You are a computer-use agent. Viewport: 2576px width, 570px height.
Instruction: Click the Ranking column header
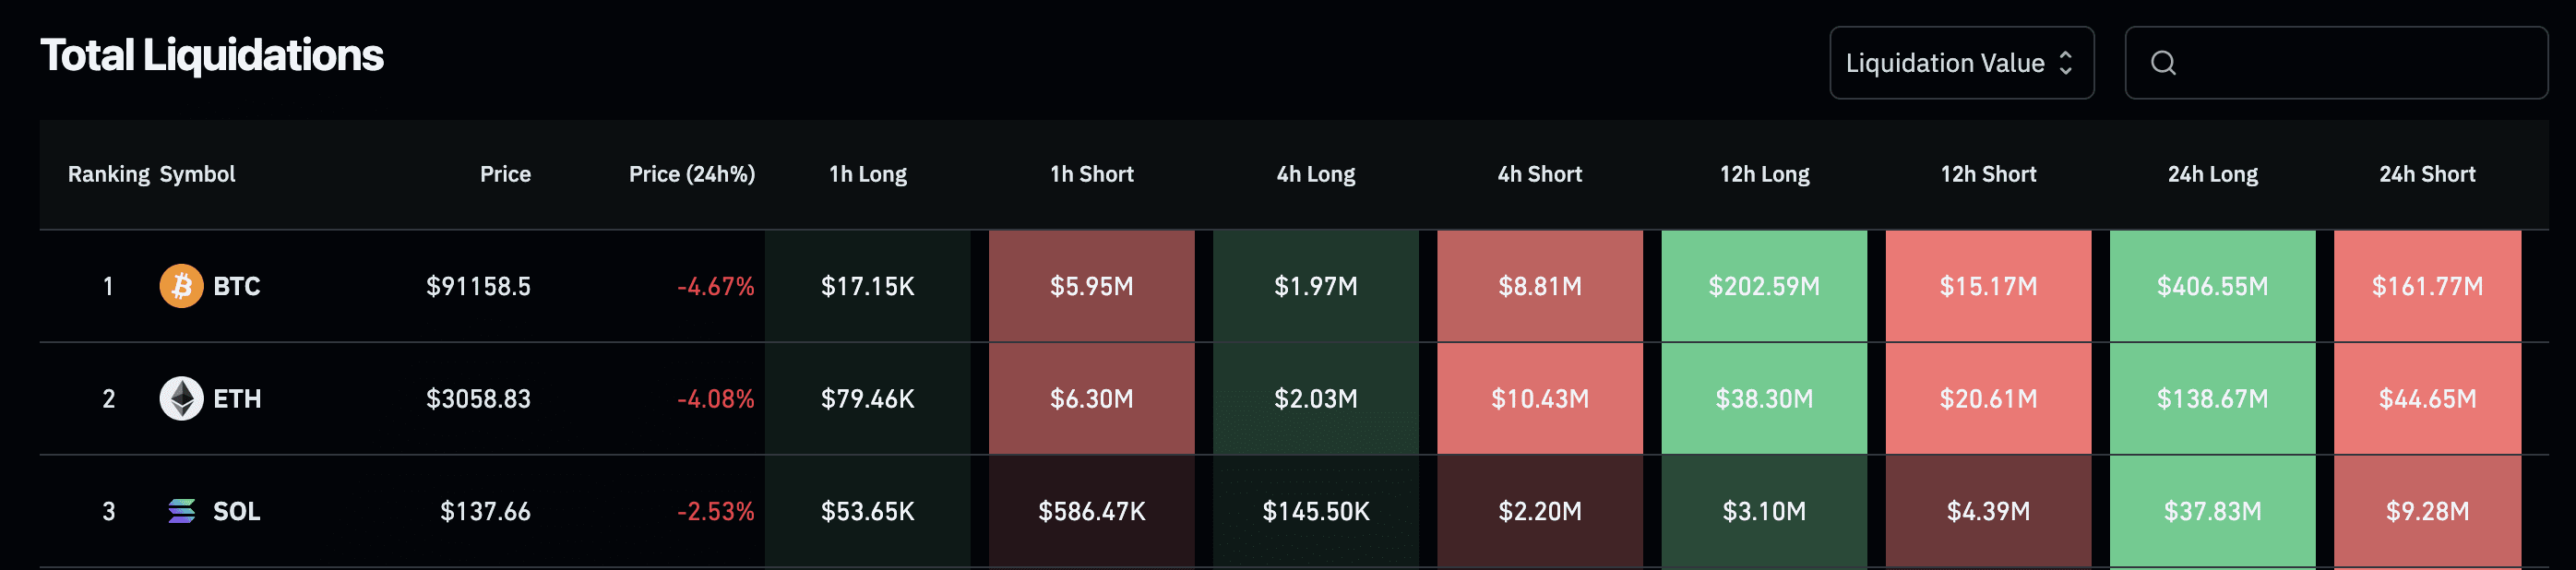tap(108, 174)
